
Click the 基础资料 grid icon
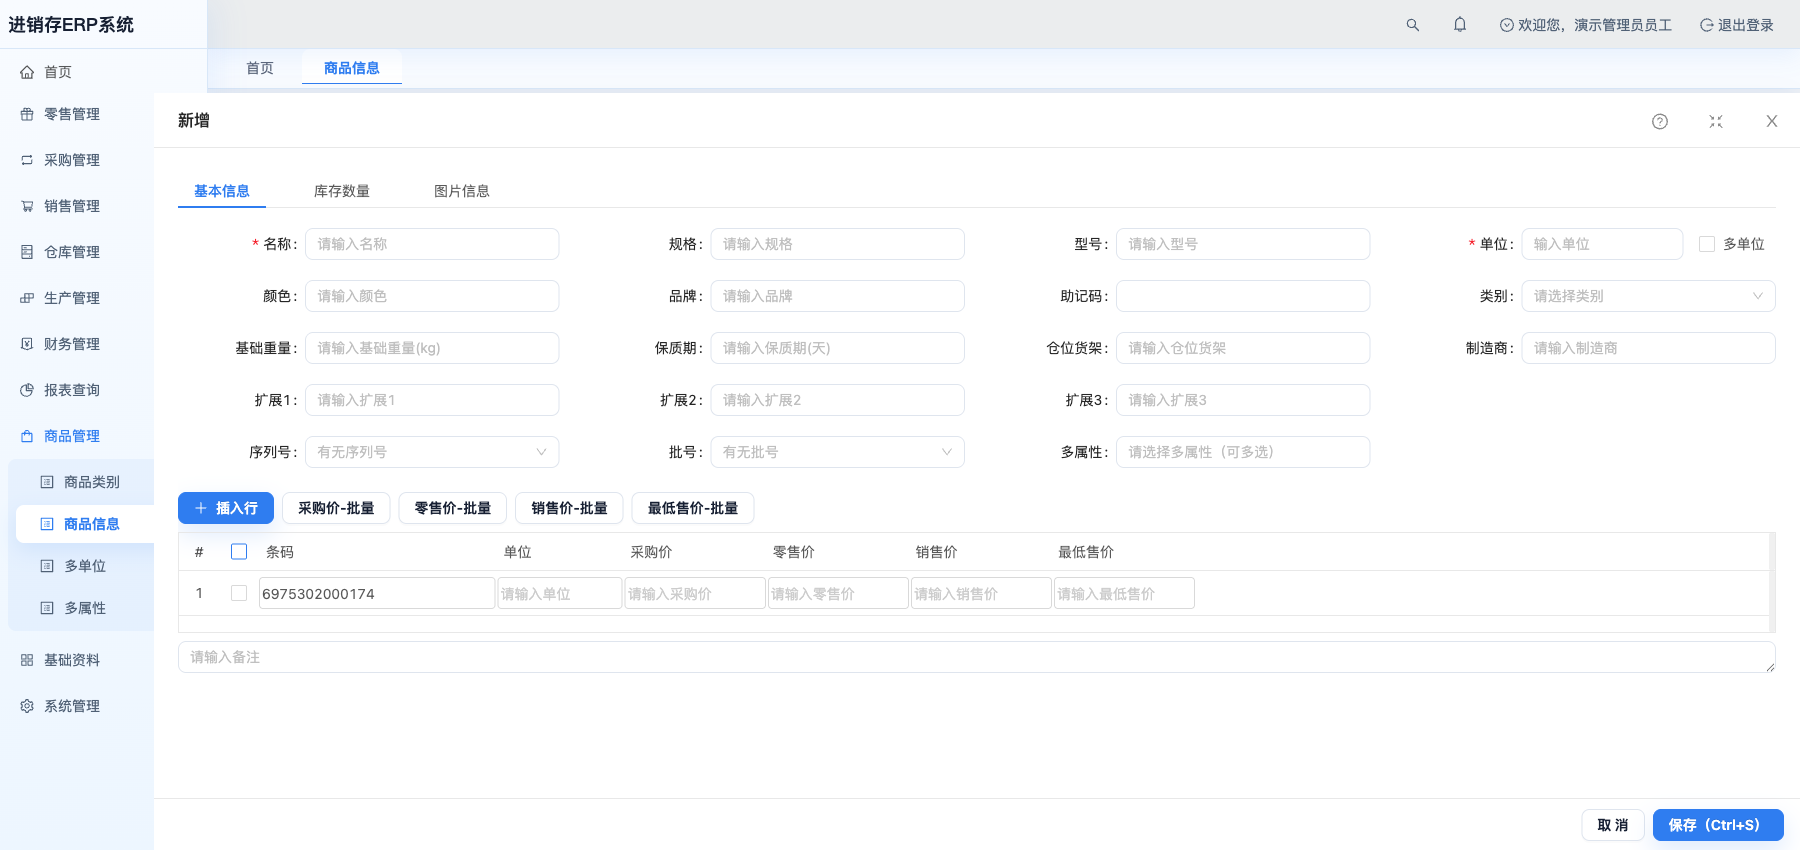point(27,660)
